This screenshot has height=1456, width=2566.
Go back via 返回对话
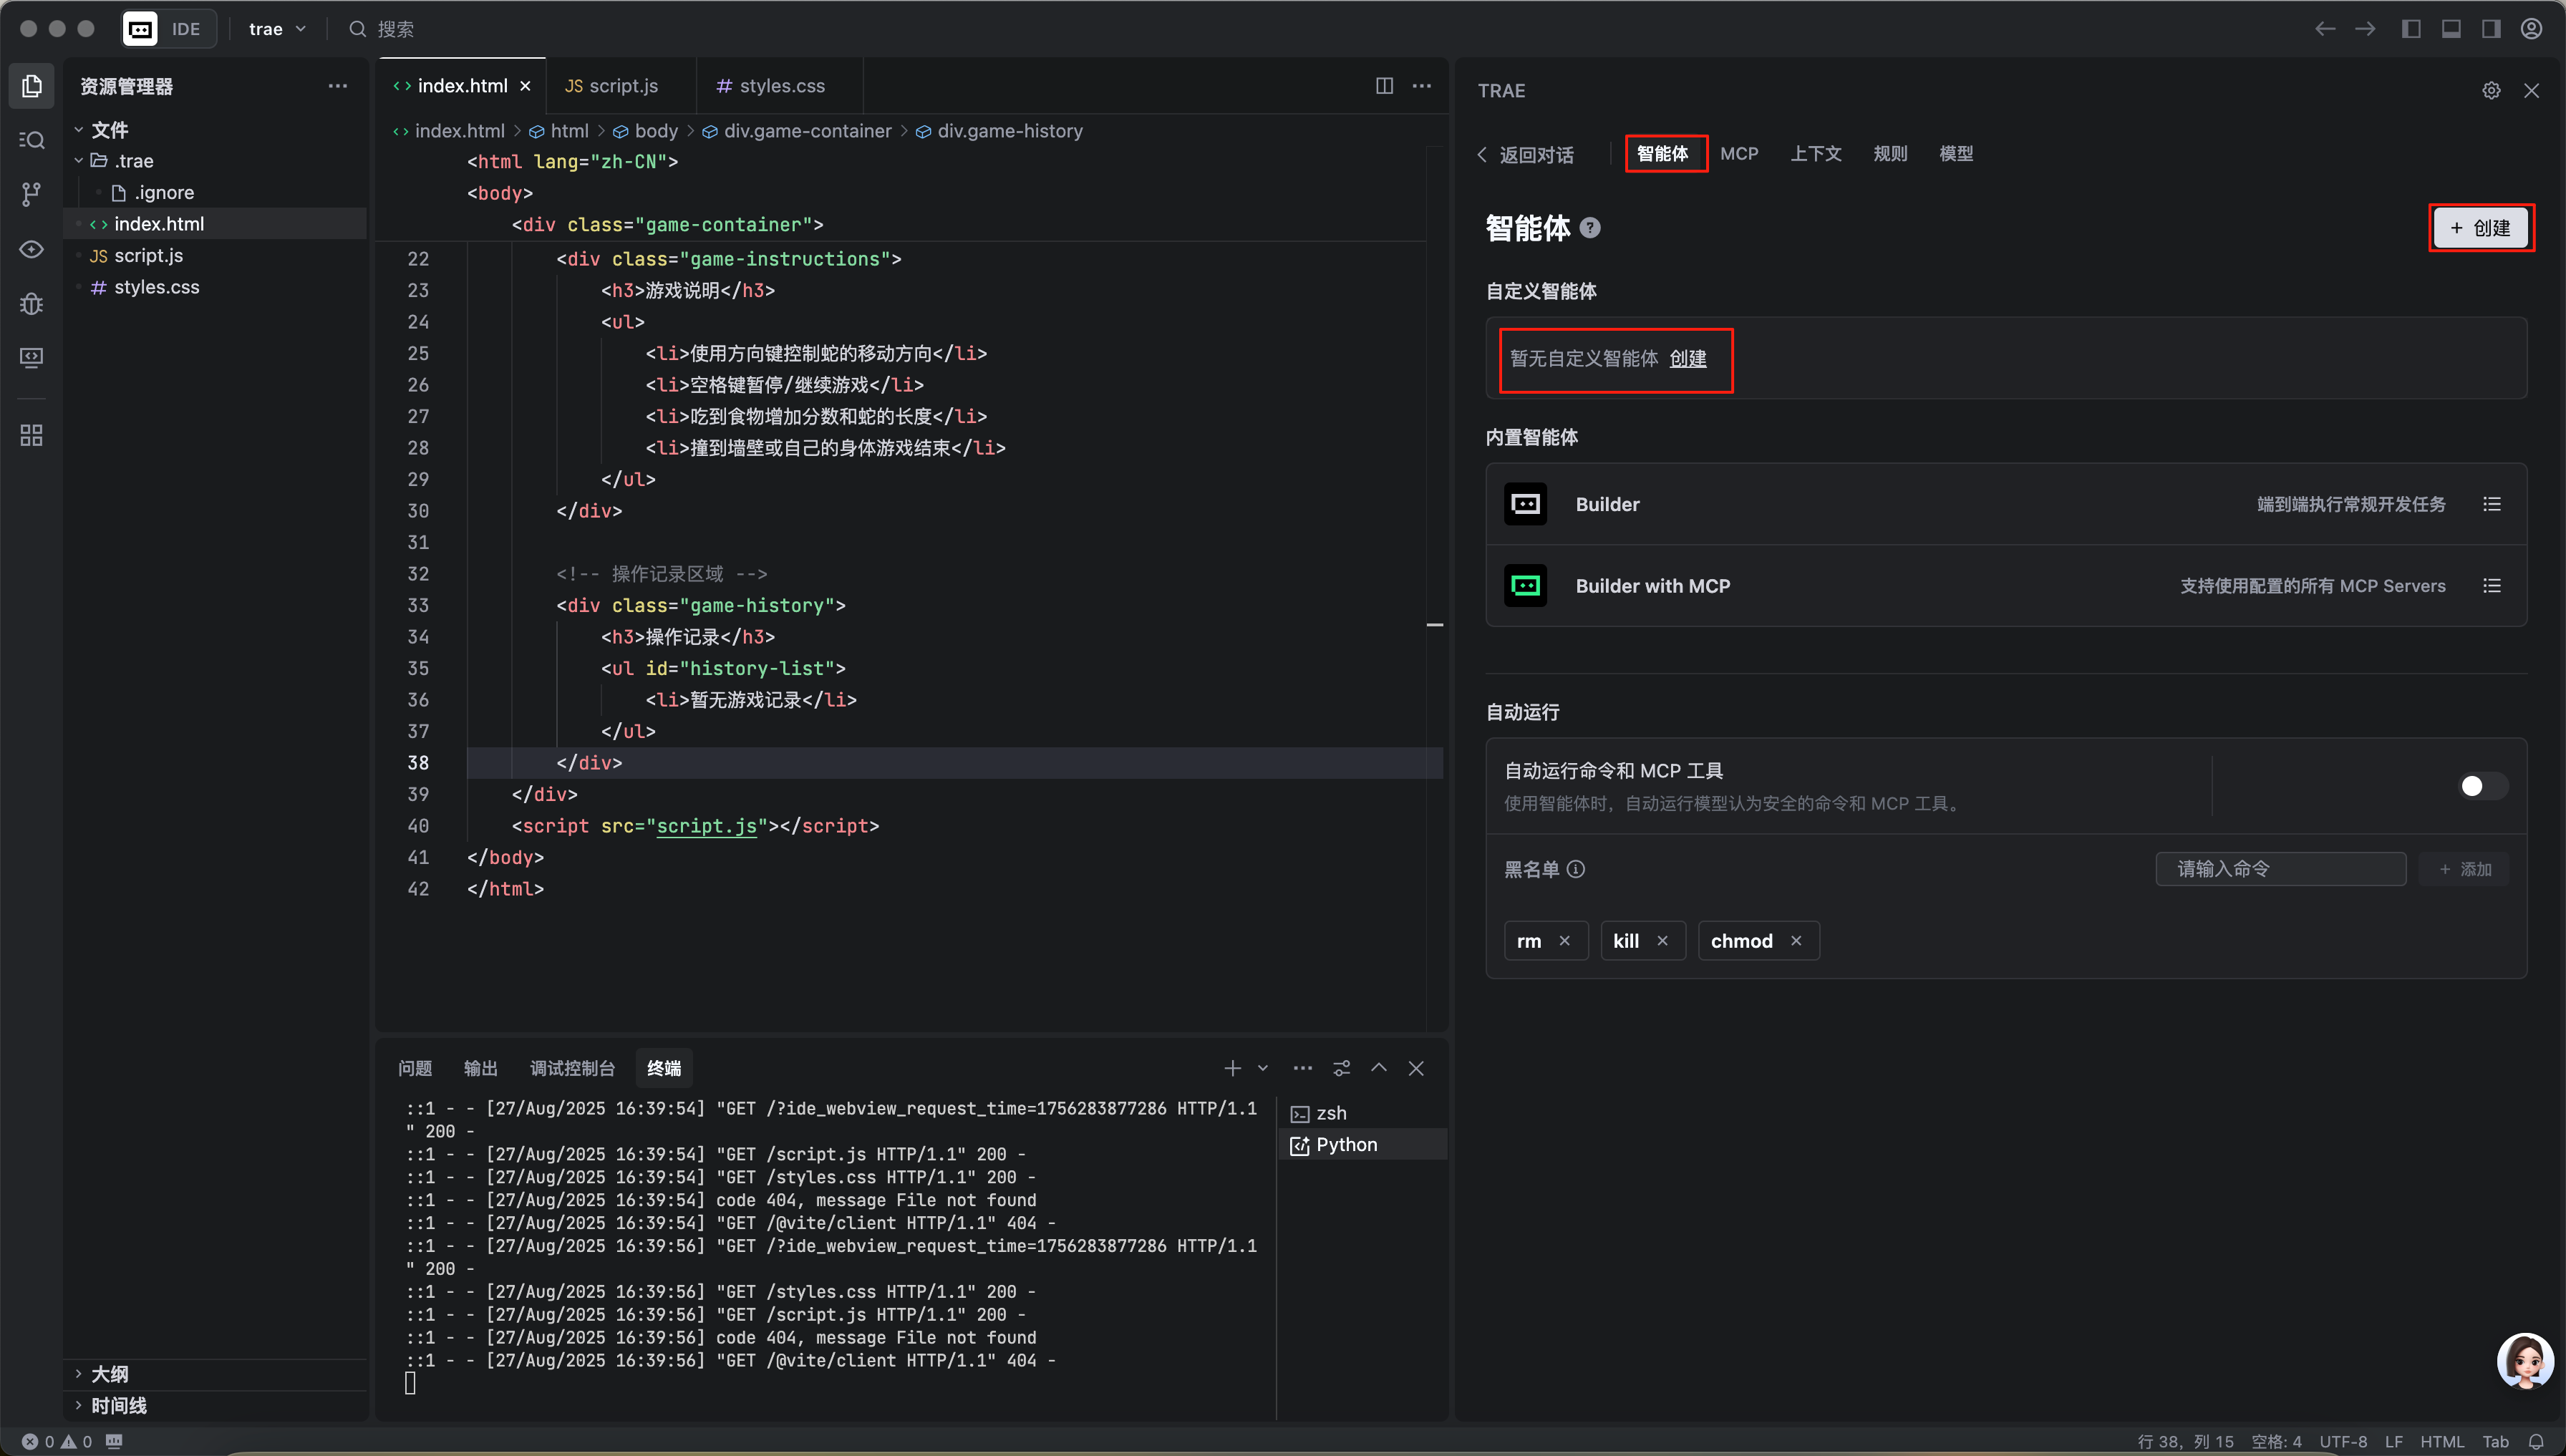click(x=1526, y=154)
